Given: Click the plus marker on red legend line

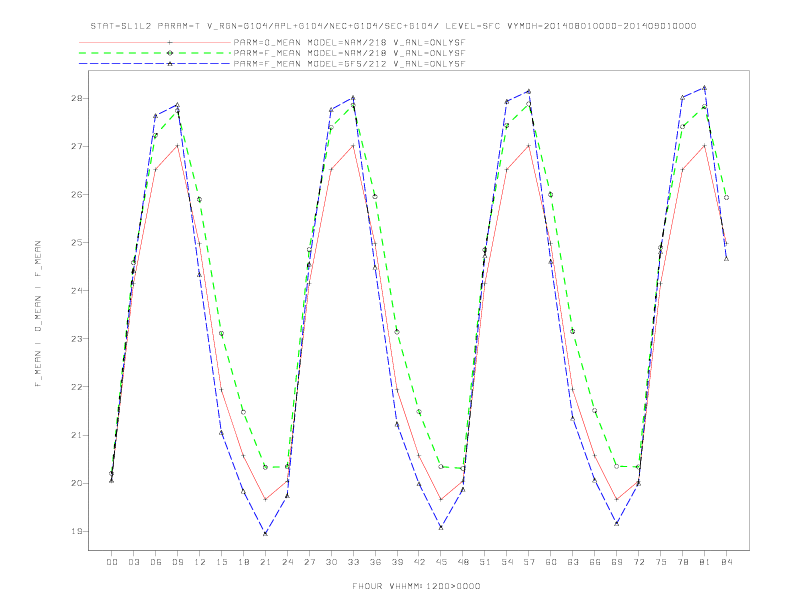Looking at the screenshot, I should click(170, 42).
